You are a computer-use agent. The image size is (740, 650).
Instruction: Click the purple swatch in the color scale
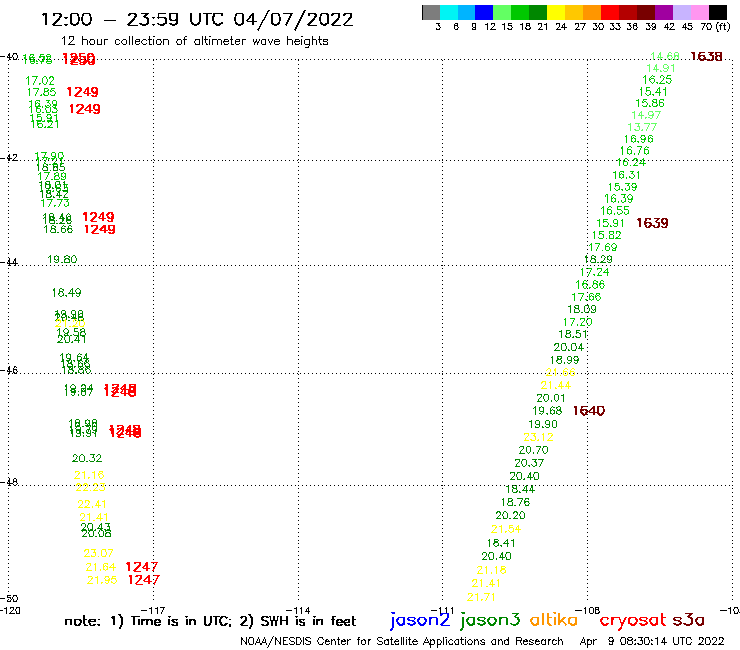point(664,12)
